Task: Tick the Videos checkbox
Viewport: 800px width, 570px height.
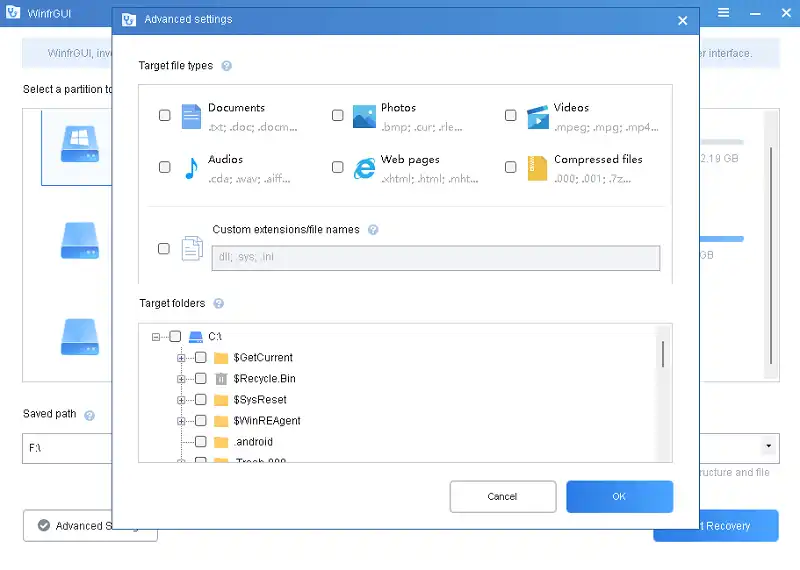Action: (510, 116)
